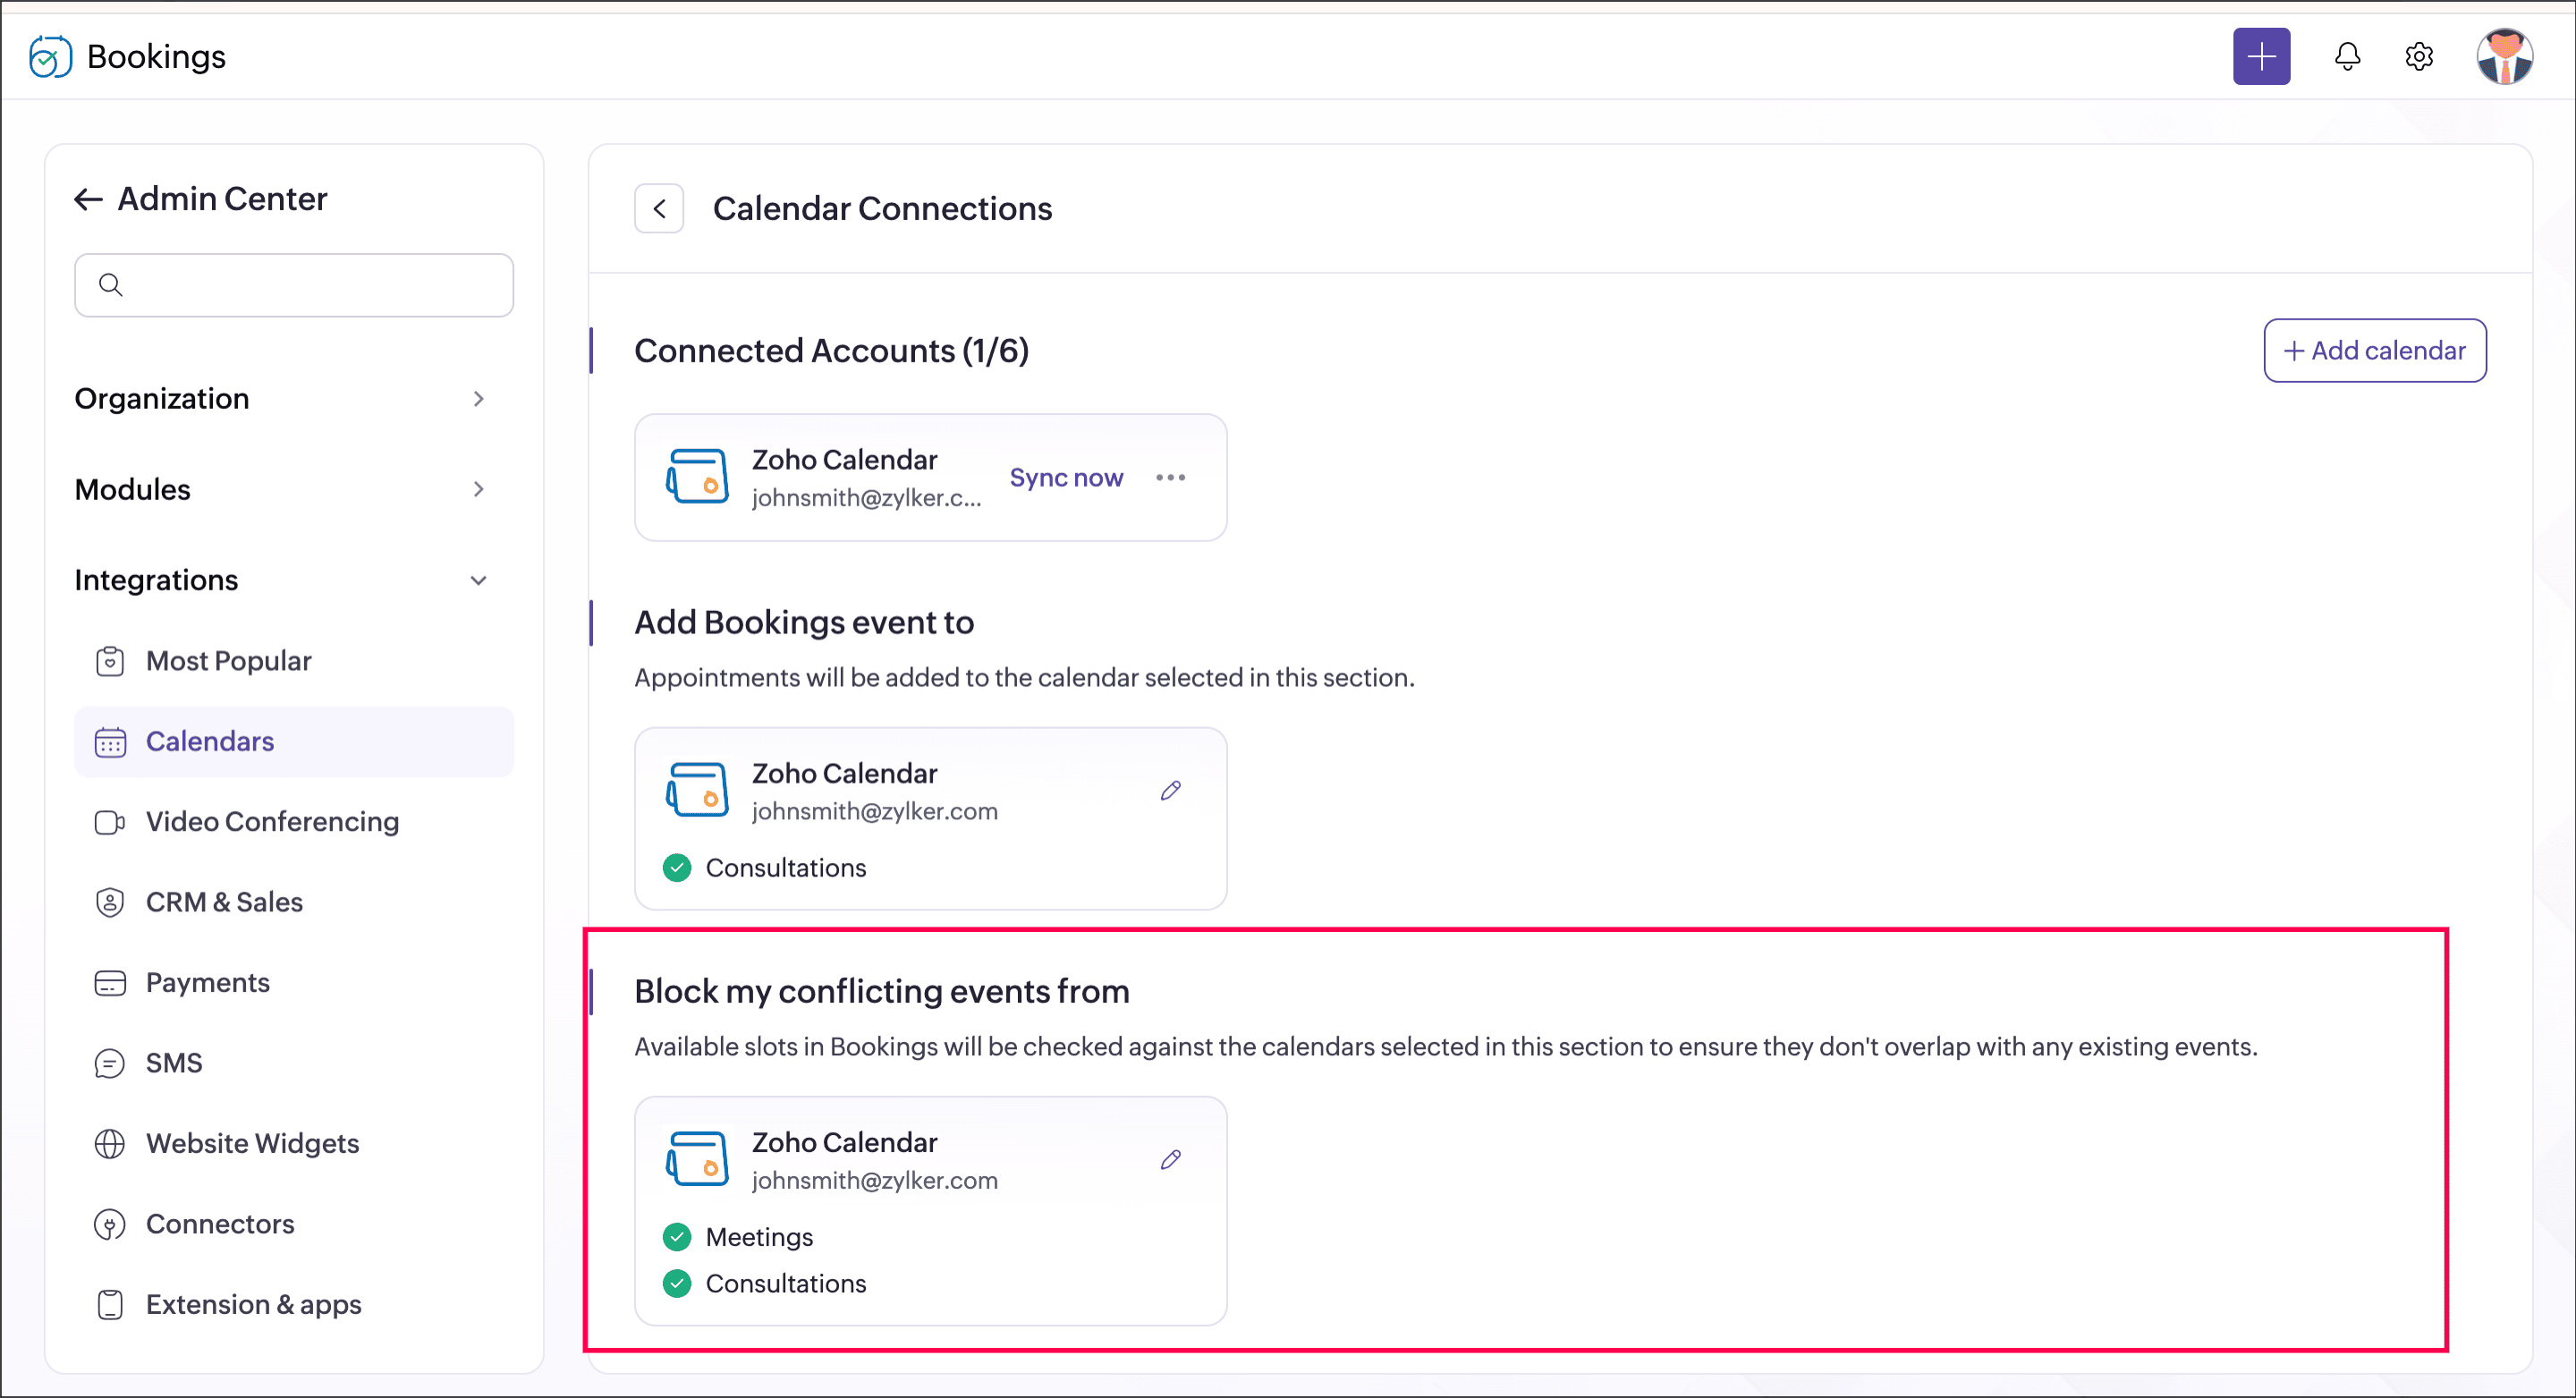Click the CRM & Sales shield icon
The height and width of the screenshot is (1398, 2576).
coord(110,902)
